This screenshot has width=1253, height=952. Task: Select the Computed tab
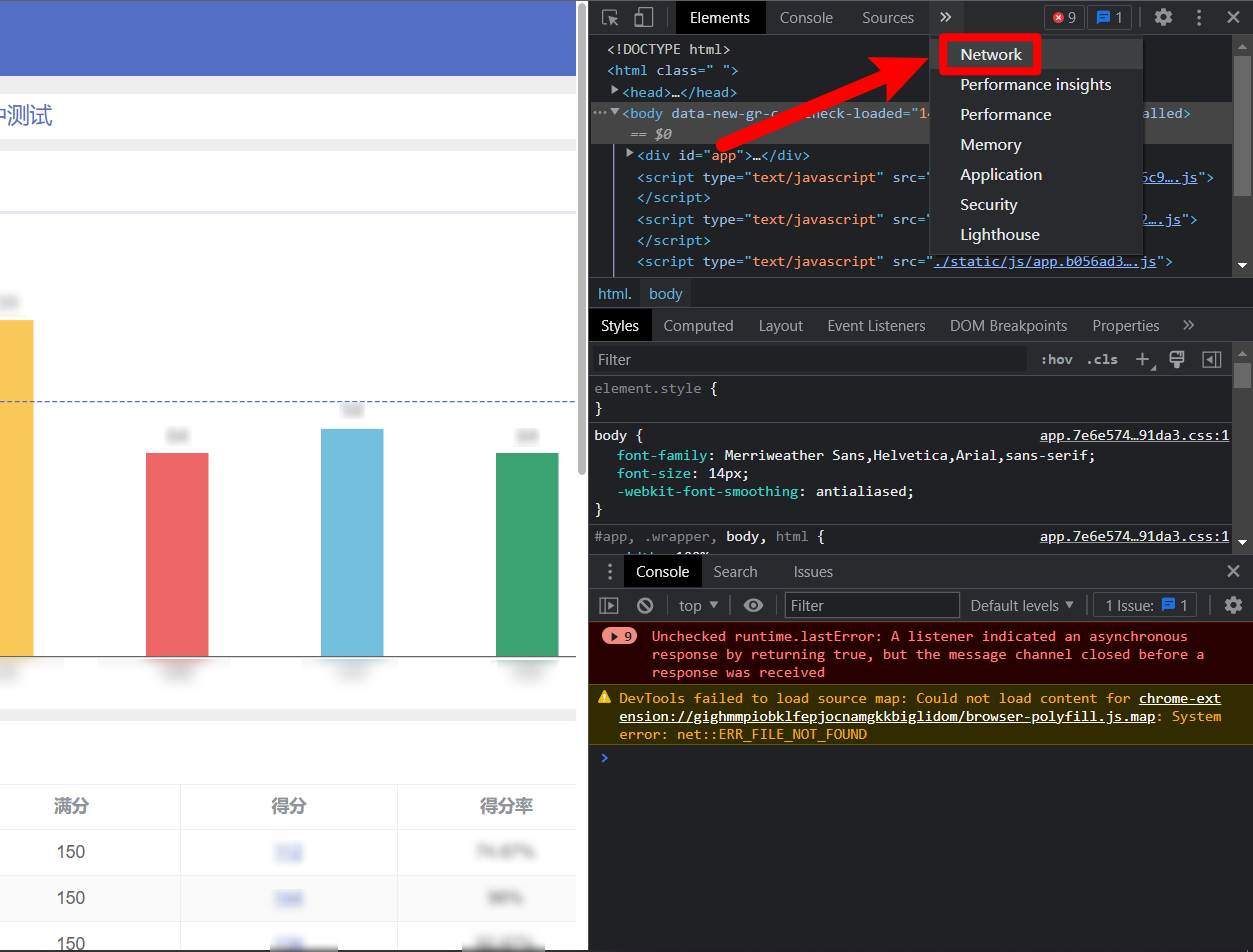click(698, 326)
